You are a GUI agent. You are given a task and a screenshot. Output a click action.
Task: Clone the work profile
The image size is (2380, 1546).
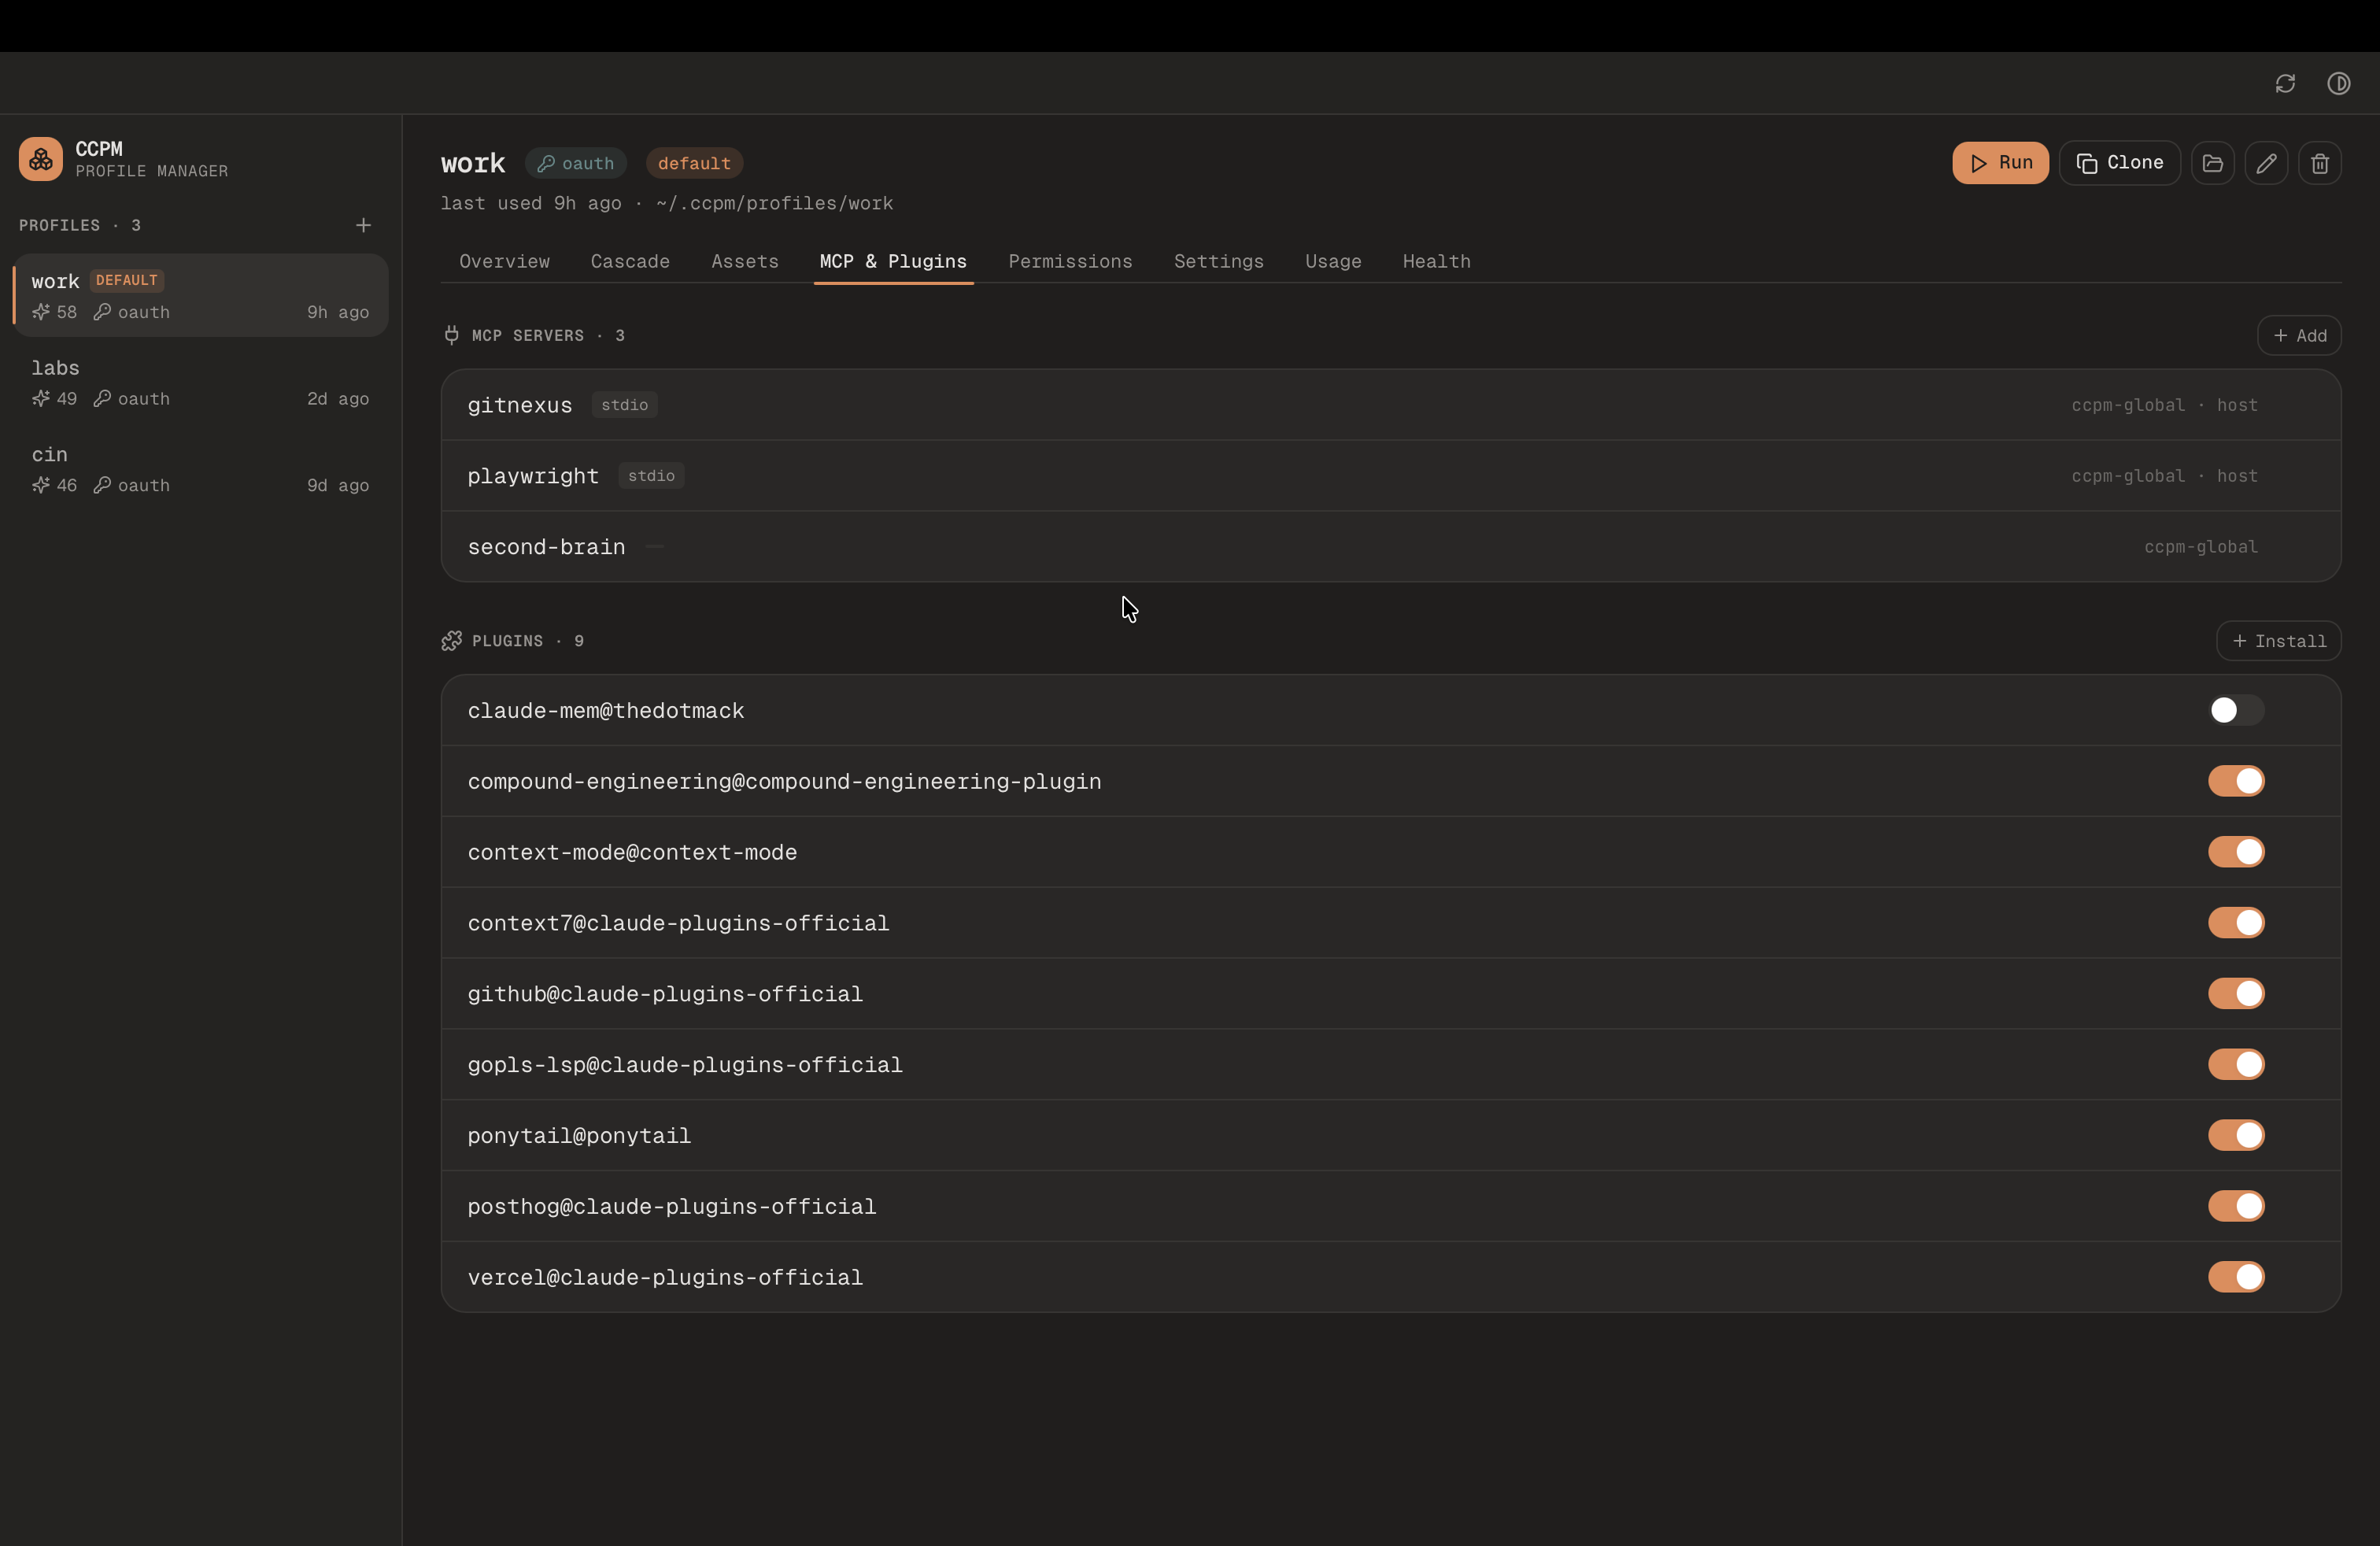click(2120, 163)
